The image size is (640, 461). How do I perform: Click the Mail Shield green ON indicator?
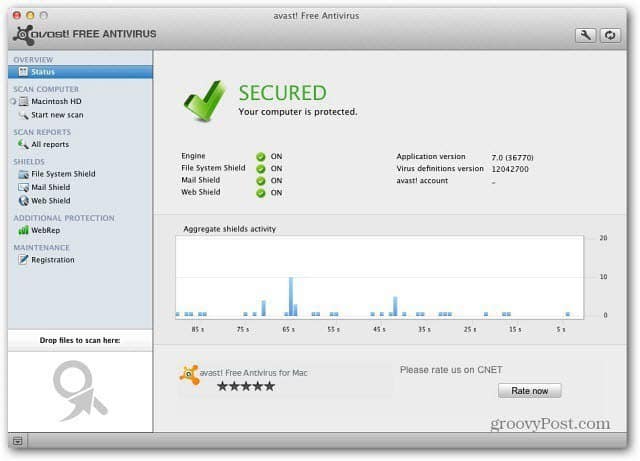pyautogui.click(x=261, y=181)
